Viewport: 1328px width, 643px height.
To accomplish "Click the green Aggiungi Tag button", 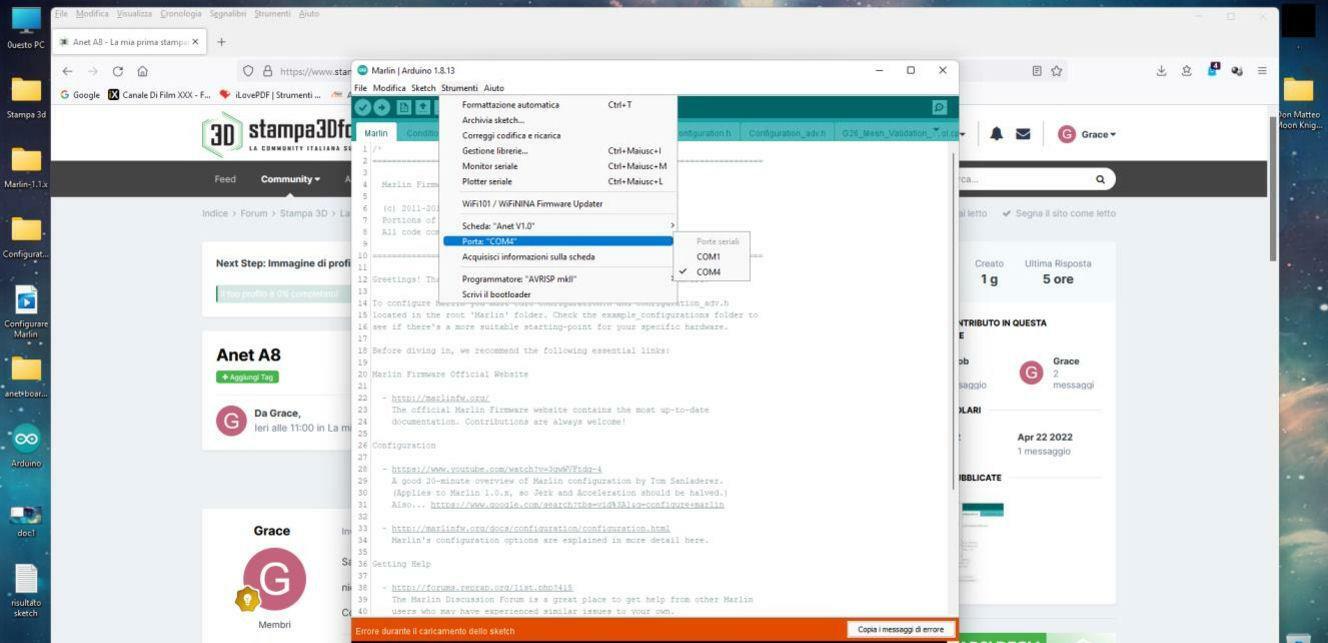I will click(247, 377).
